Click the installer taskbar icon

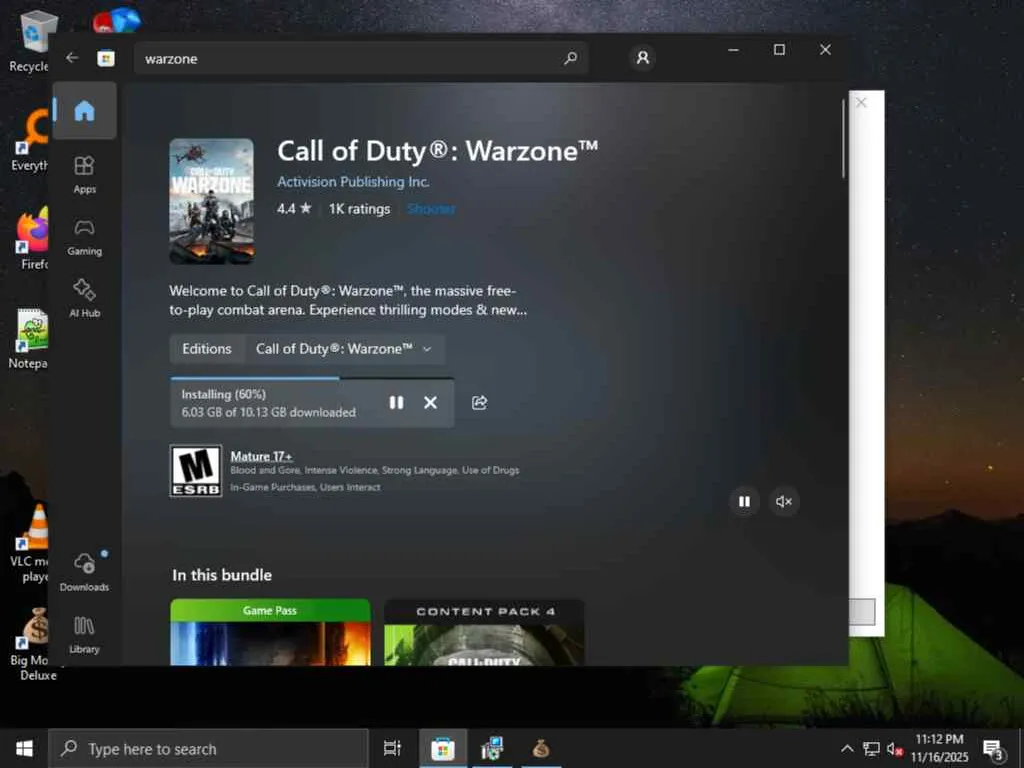(491, 748)
